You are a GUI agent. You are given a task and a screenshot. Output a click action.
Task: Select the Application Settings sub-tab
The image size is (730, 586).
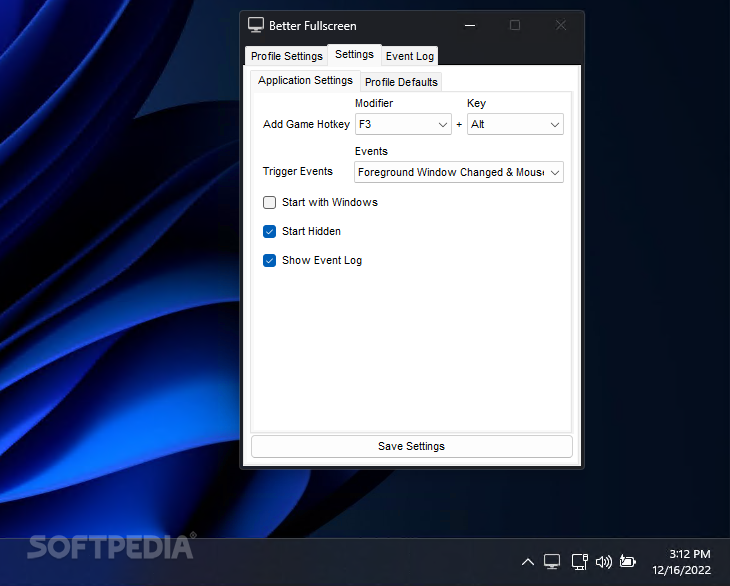[x=305, y=81]
